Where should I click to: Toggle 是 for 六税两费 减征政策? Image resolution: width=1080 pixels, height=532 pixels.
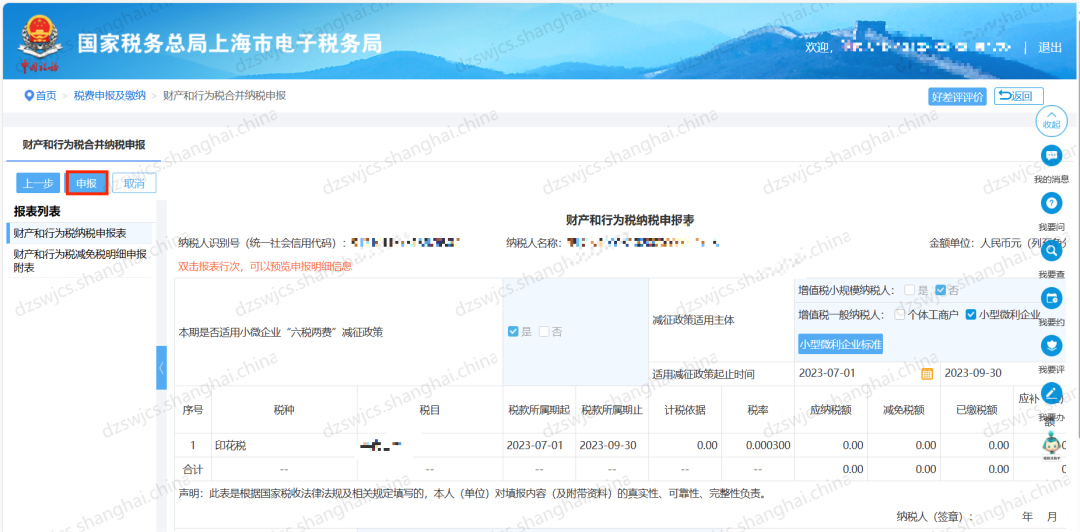[512, 331]
